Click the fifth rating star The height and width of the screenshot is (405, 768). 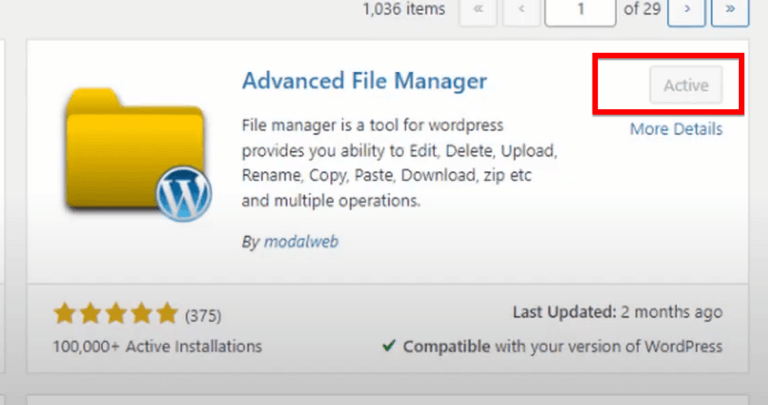pos(166,315)
